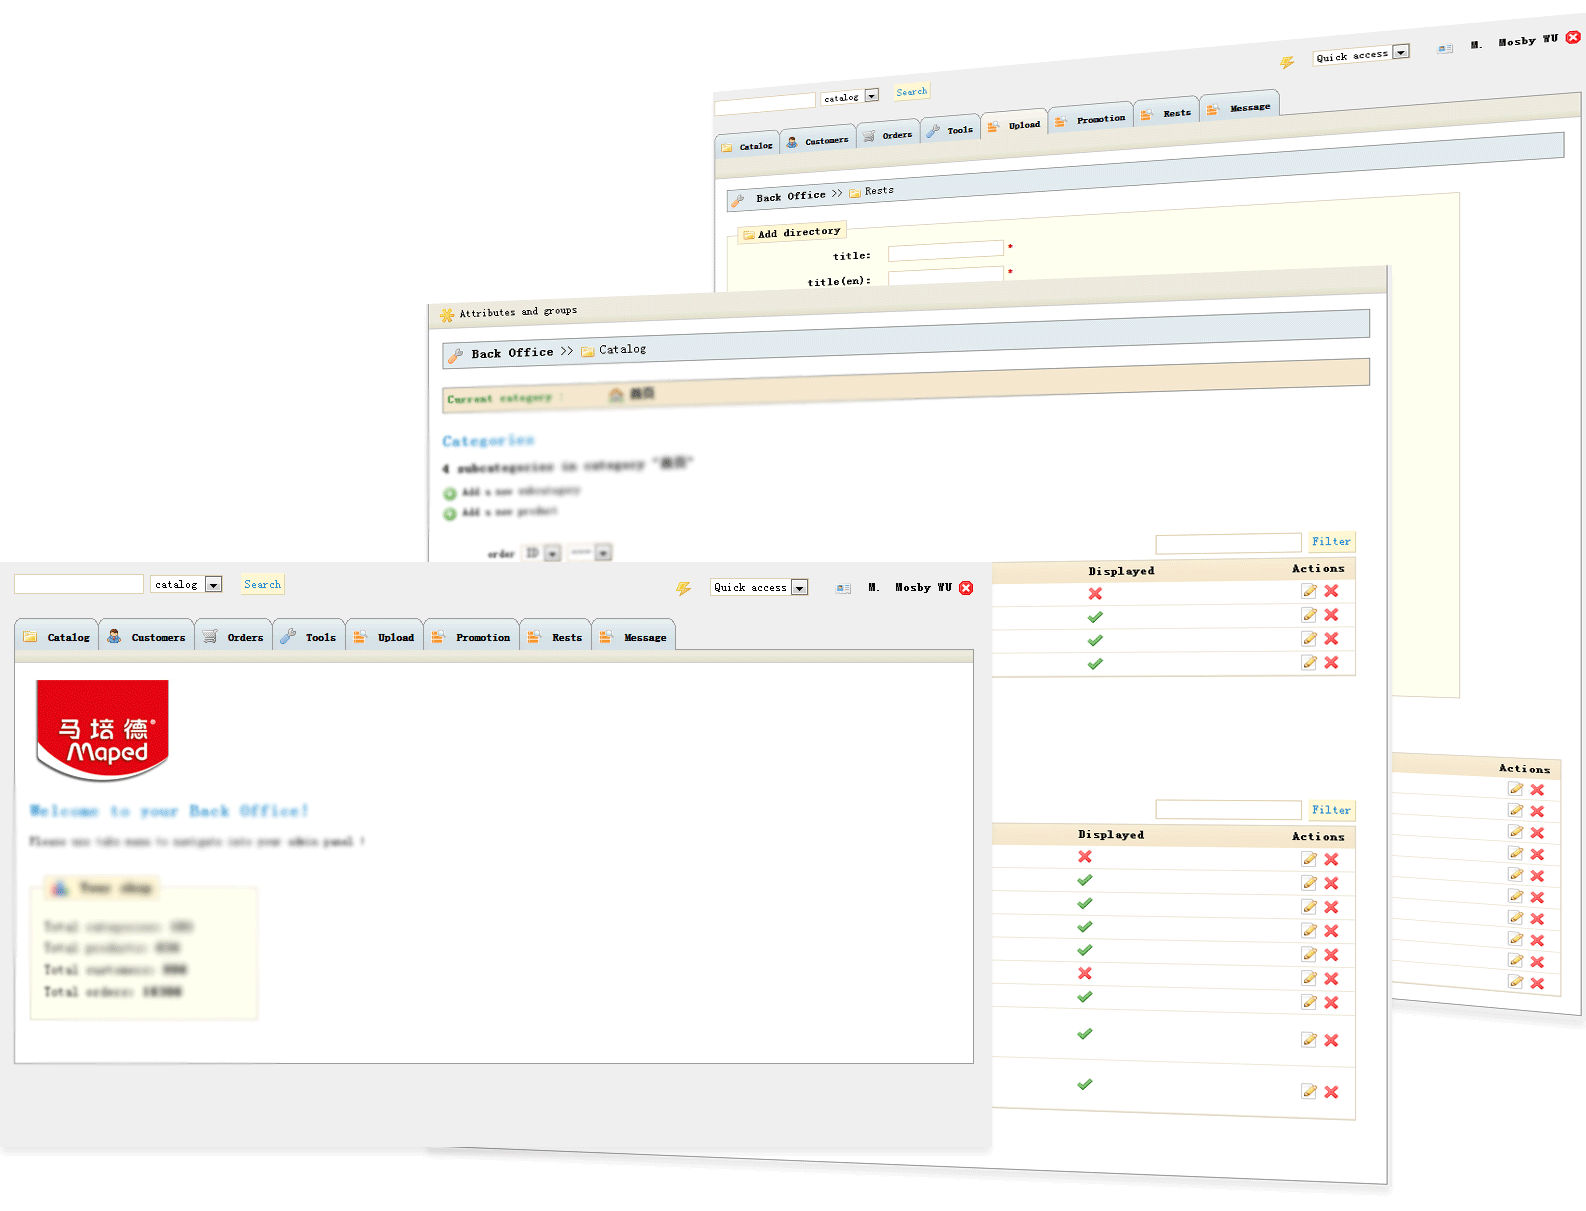Click the upper green plus icon under Categories
This screenshot has height=1211, width=1586.
point(450,493)
